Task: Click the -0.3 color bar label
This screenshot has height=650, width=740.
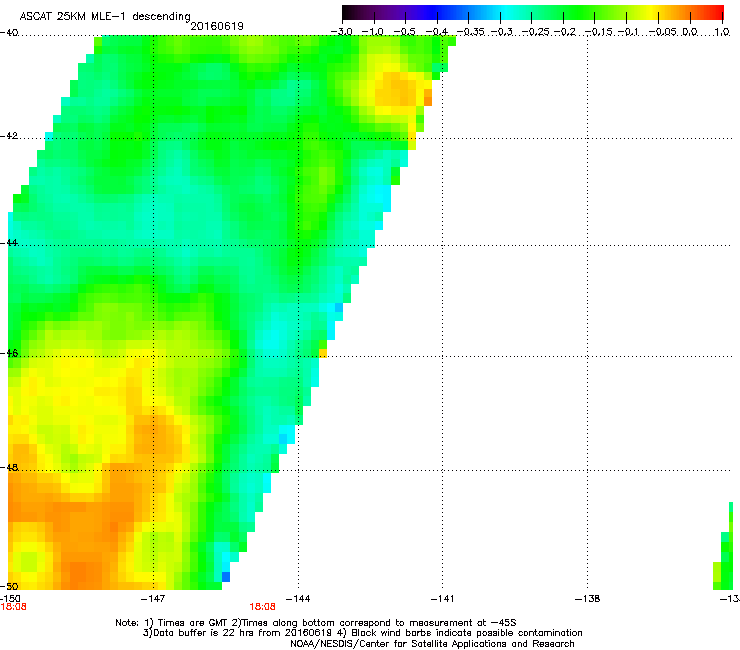Action: 501,32
